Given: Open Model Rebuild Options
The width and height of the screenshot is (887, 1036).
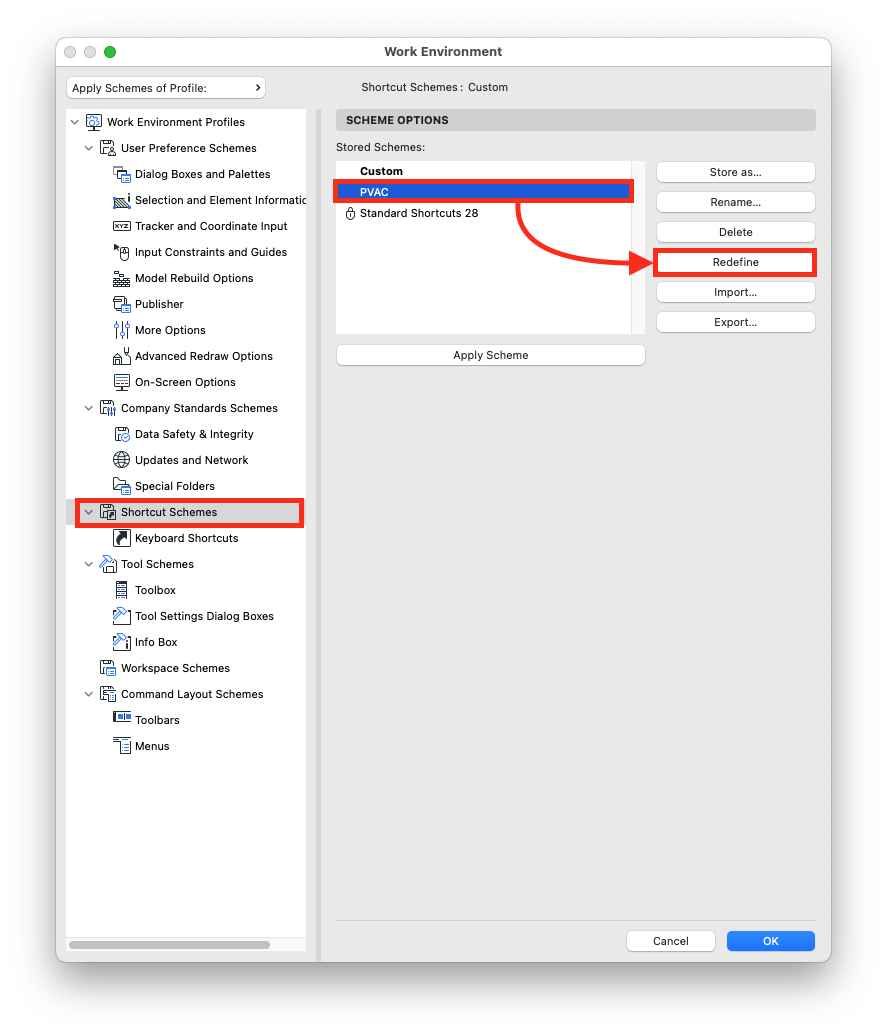Looking at the screenshot, I should 121,278.
